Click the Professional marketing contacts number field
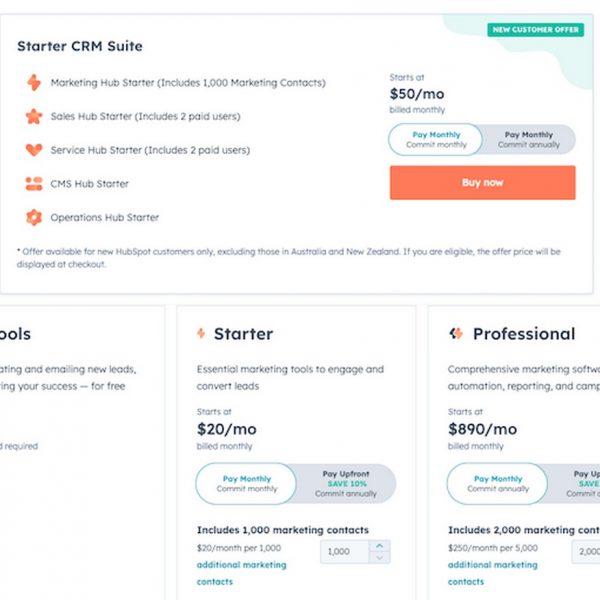 pyautogui.click(x=586, y=552)
